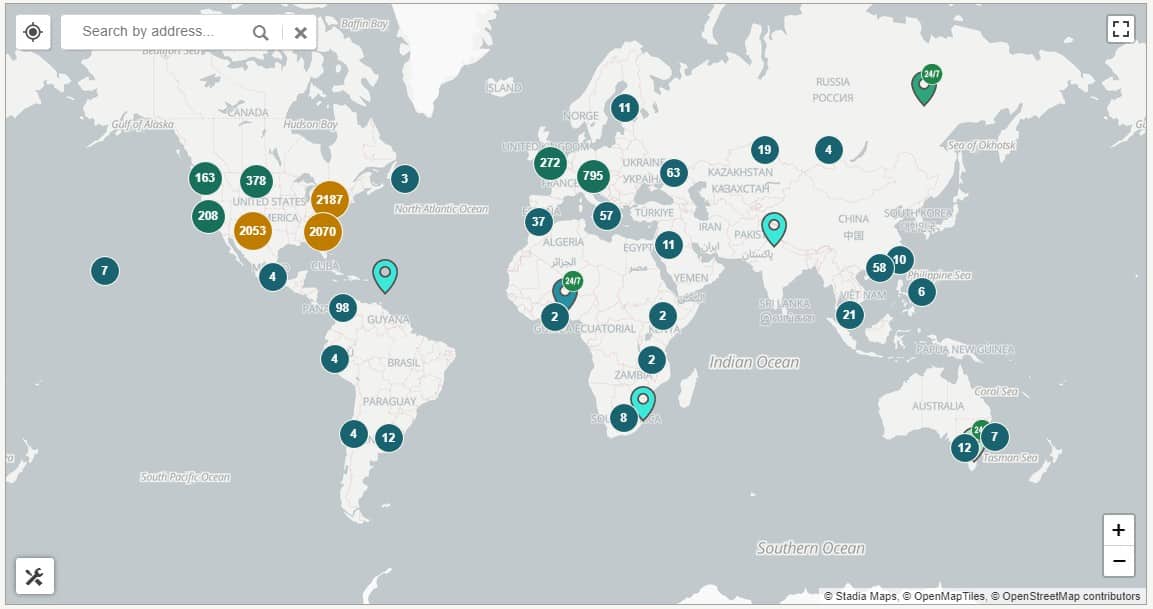The width and height of the screenshot is (1153, 609).
Task: Click the search magnifier icon
Action: 261,32
